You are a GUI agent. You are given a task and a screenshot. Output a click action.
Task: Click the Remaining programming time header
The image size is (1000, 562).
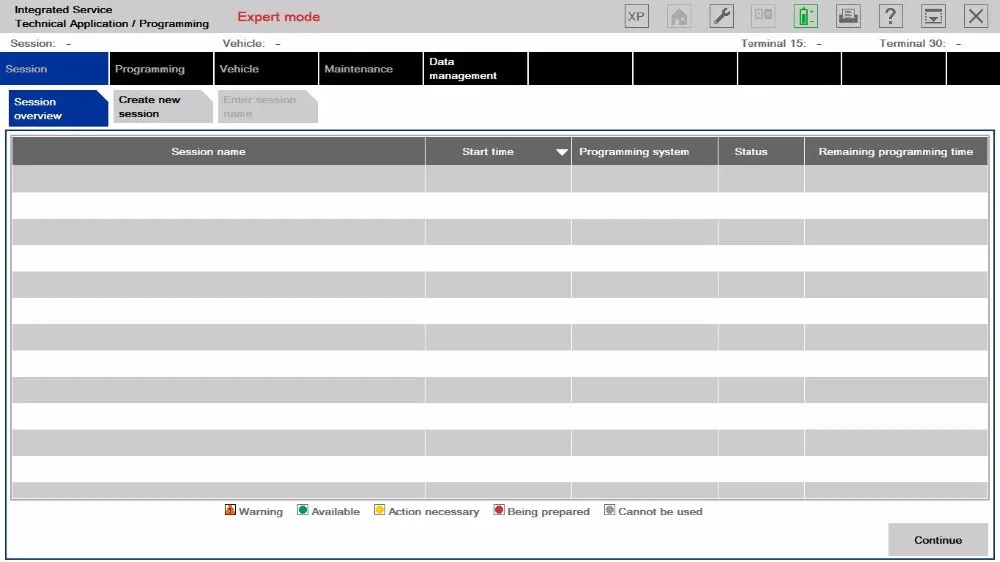pos(896,152)
